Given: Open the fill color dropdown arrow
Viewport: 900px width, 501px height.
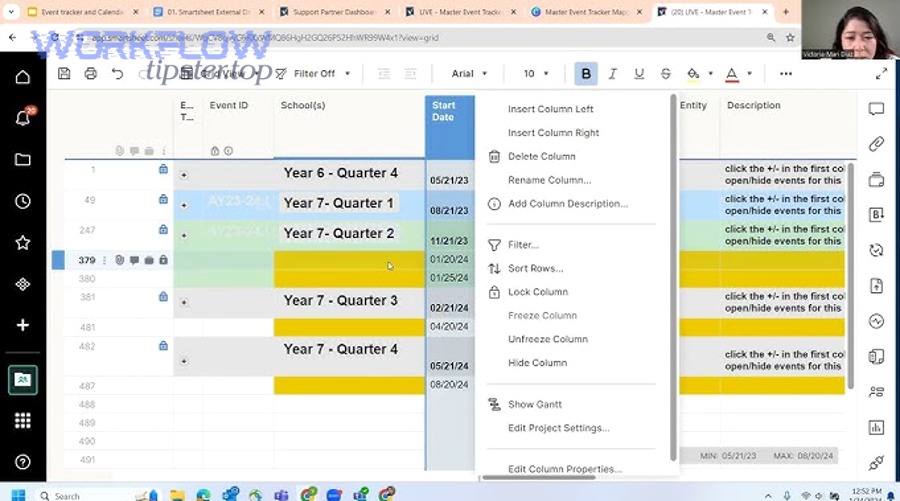Looking at the screenshot, I should pyautogui.click(x=711, y=73).
